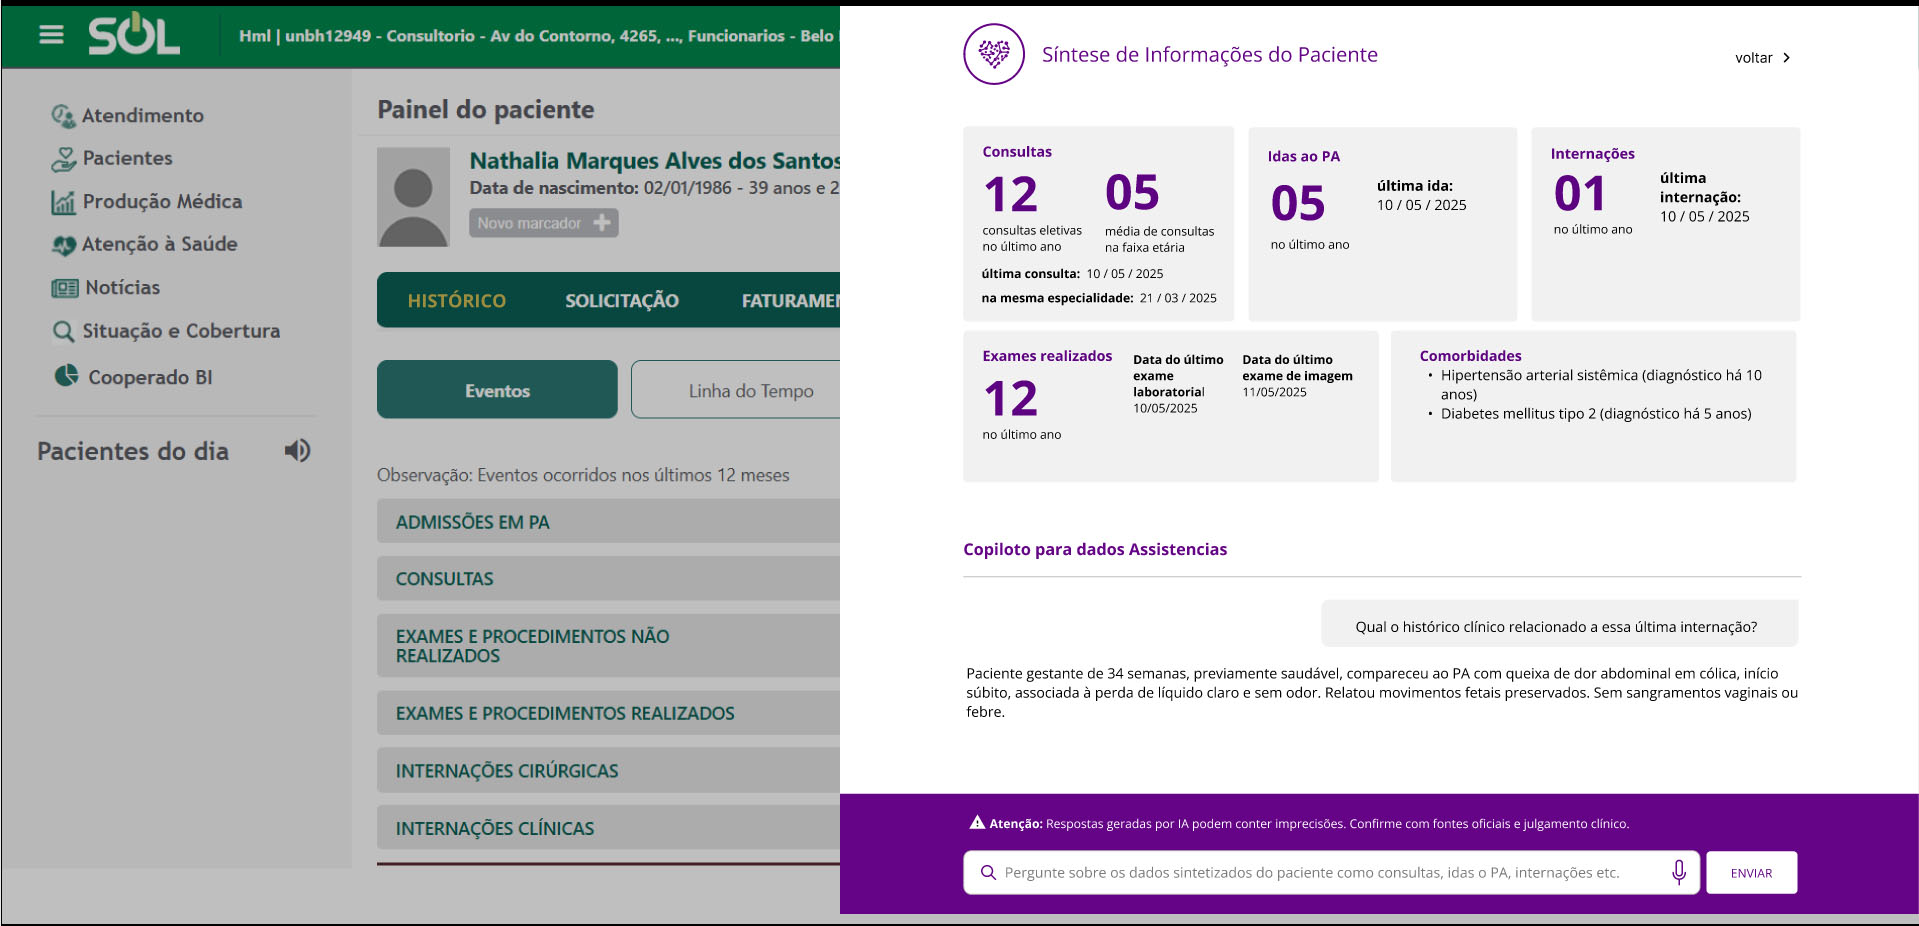The width and height of the screenshot is (1919, 926).
Task: Click the Qual o histórico clínico question bubble
Action: click(1559, 625)
